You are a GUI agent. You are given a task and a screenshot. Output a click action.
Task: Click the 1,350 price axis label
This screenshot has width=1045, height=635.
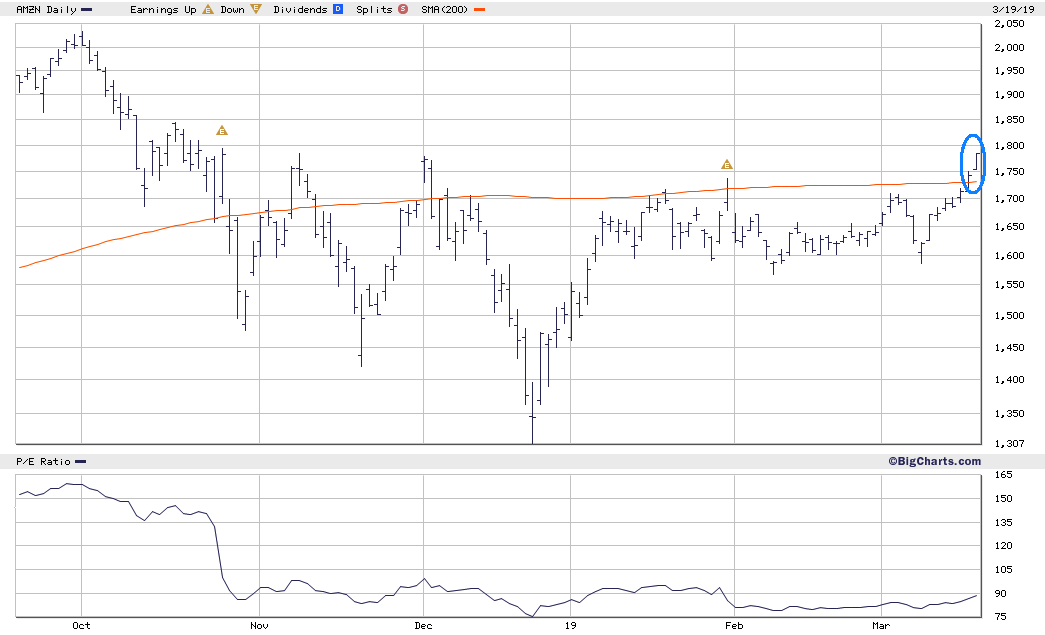pyautogui.click(x=1009, y=414)
